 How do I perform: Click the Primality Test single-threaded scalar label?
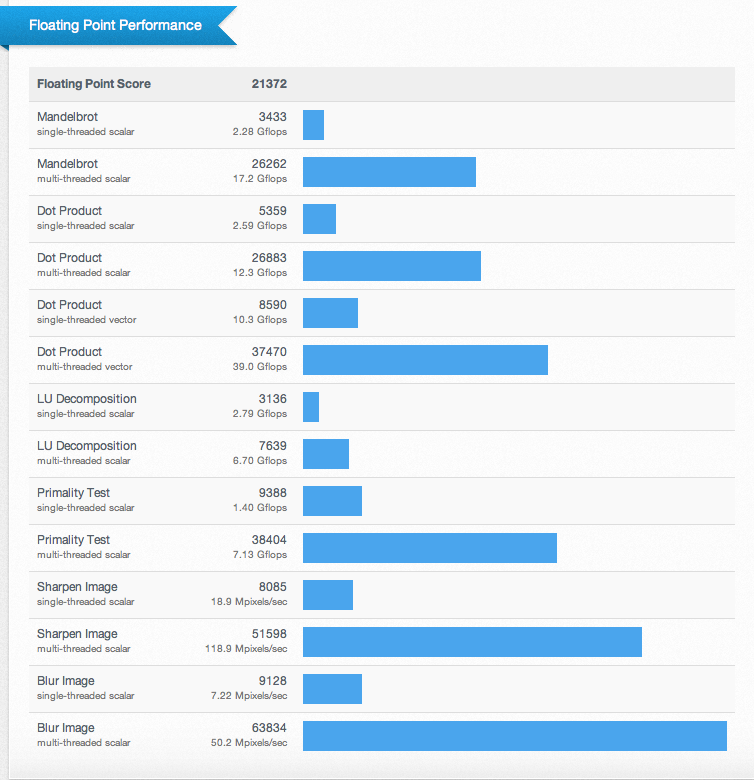(x=86, y=500)
